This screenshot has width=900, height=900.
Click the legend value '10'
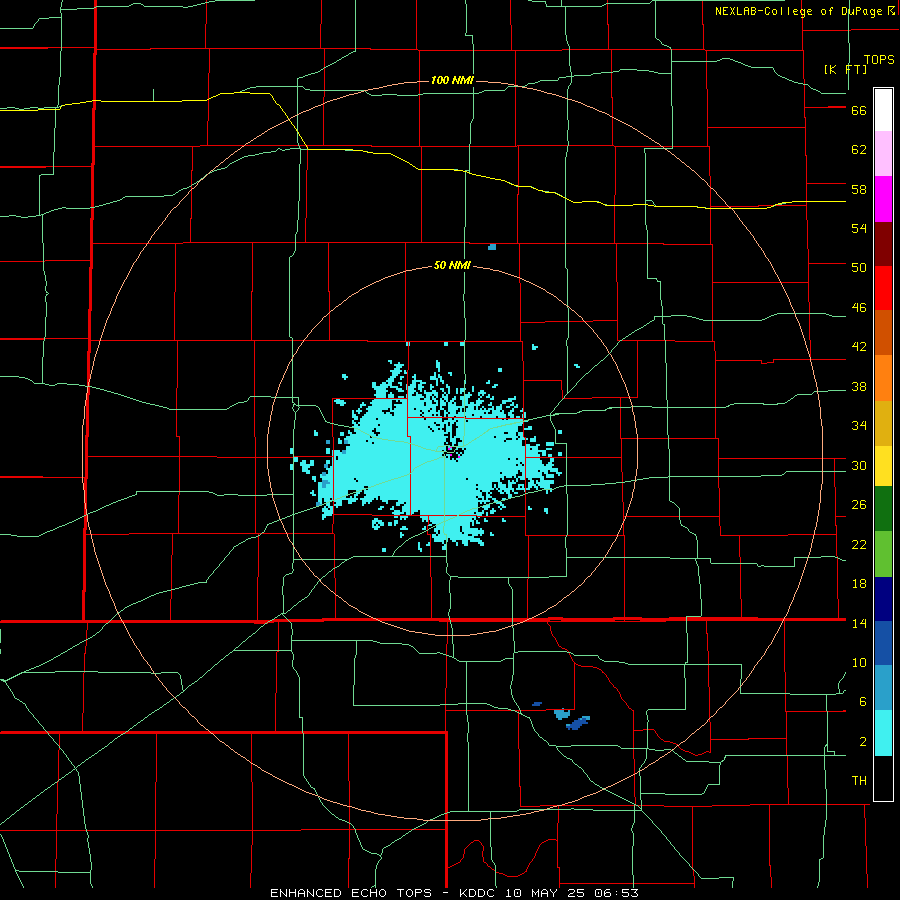click(x=859, y=663)
